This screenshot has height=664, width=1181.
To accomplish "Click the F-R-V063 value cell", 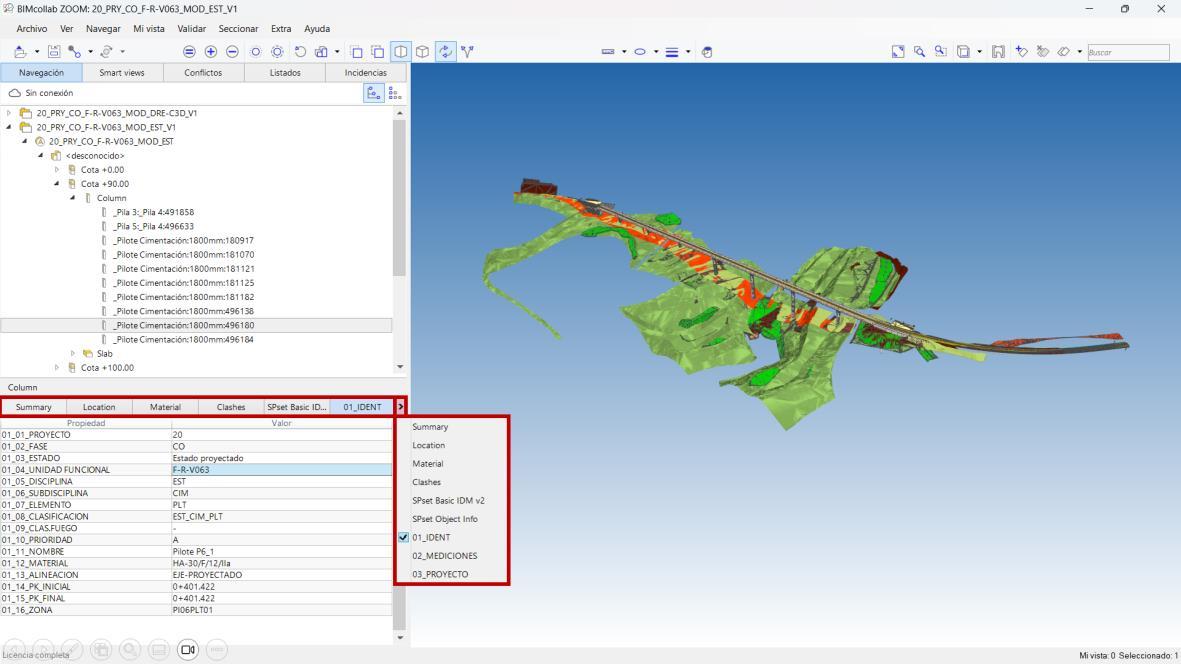I will [282, 470].
